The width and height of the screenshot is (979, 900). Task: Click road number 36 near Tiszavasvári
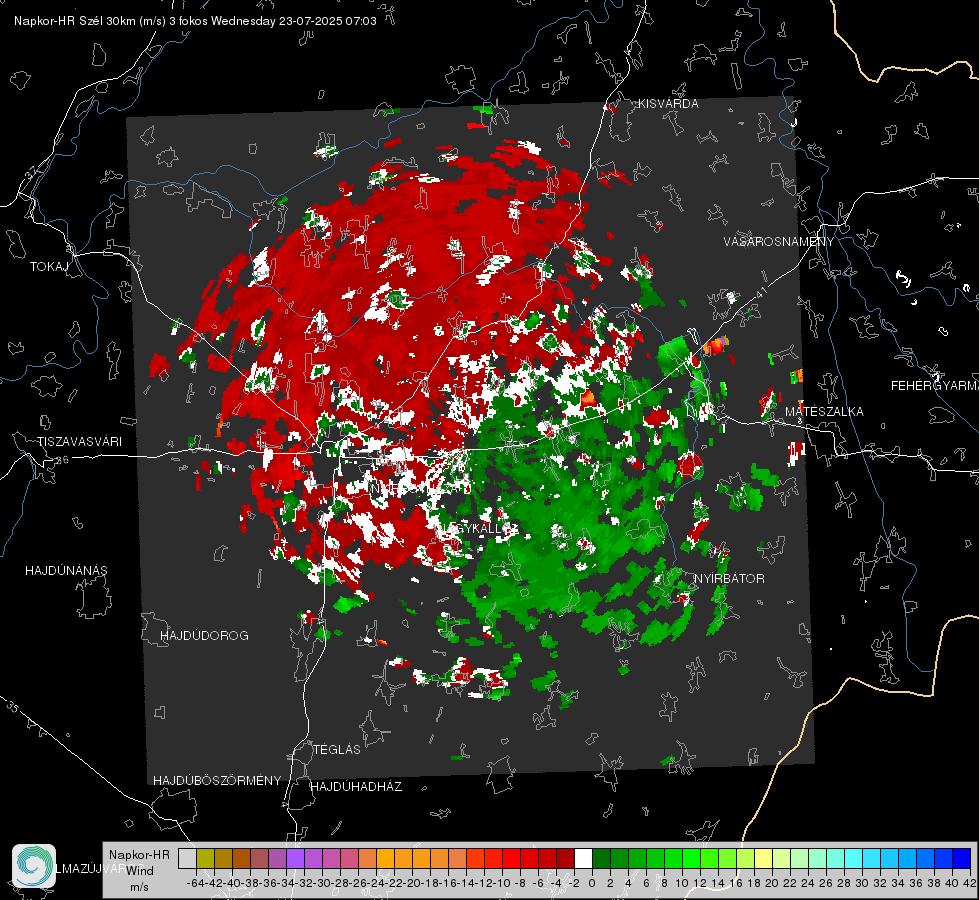pos(62,460)
